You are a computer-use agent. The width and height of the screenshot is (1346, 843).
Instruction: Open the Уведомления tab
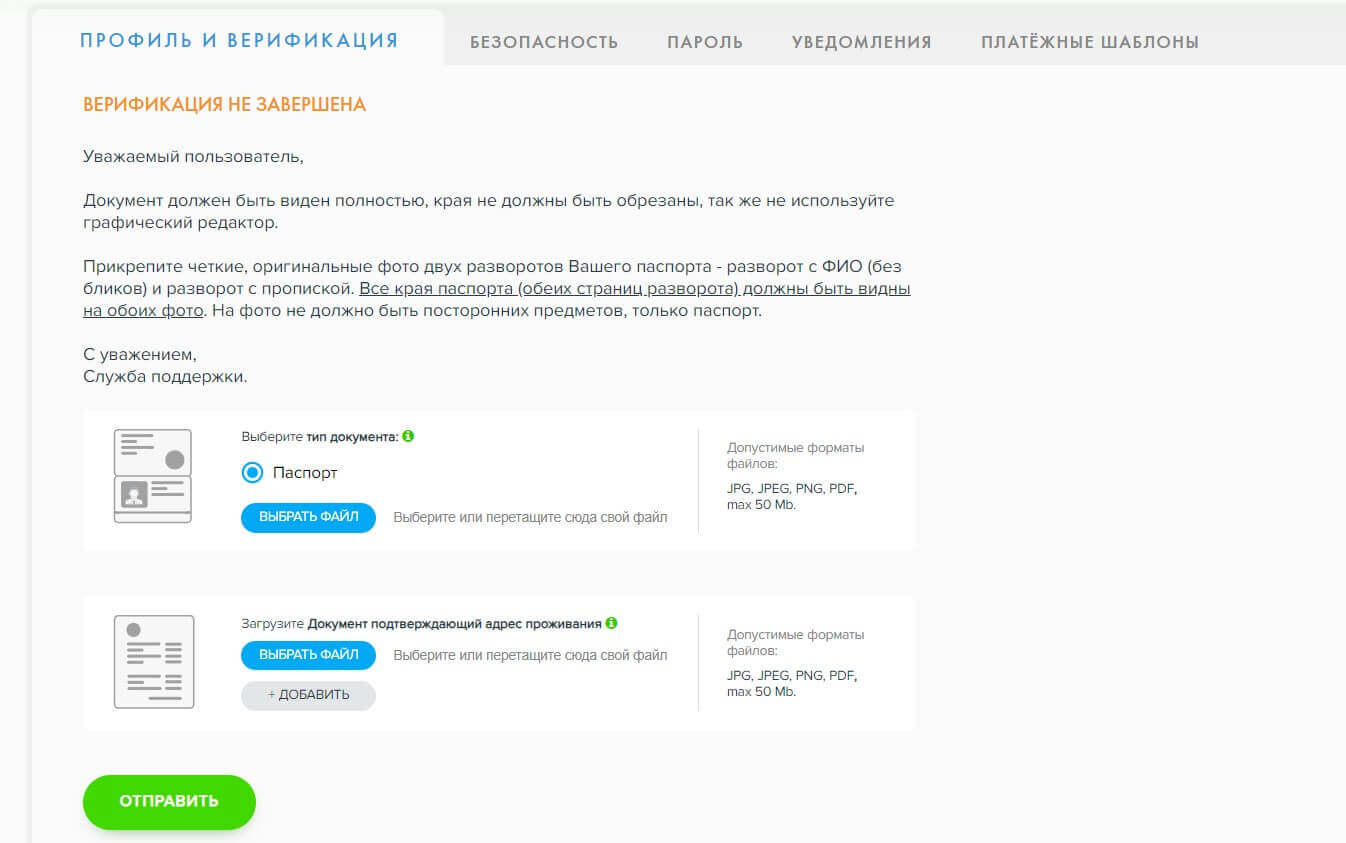861,42
